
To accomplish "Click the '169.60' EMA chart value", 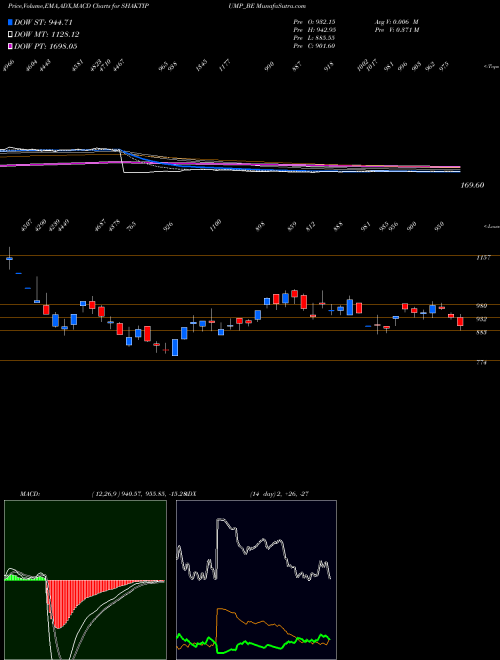I will click(x=471, y=185).
